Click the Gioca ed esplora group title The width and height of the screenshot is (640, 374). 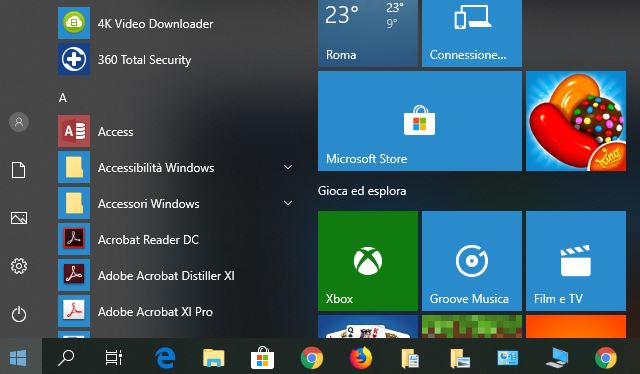click(362, 191)
